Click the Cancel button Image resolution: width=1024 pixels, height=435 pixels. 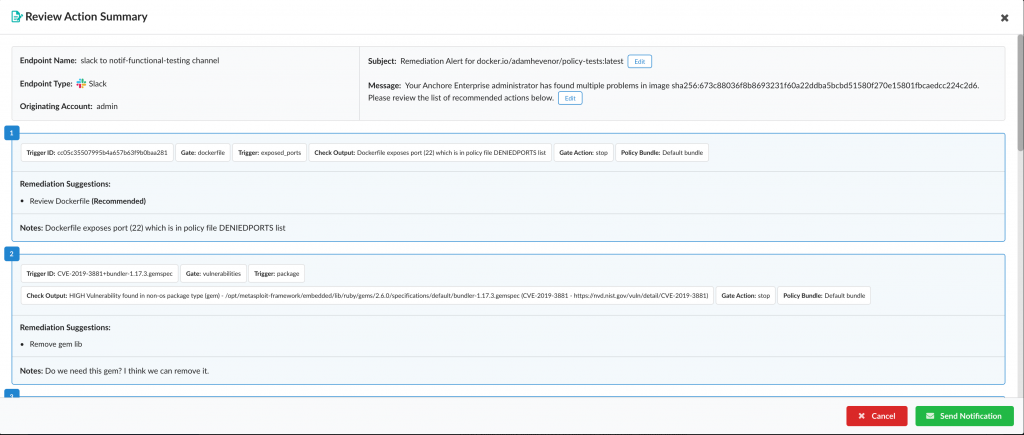(x=876, y=416)
